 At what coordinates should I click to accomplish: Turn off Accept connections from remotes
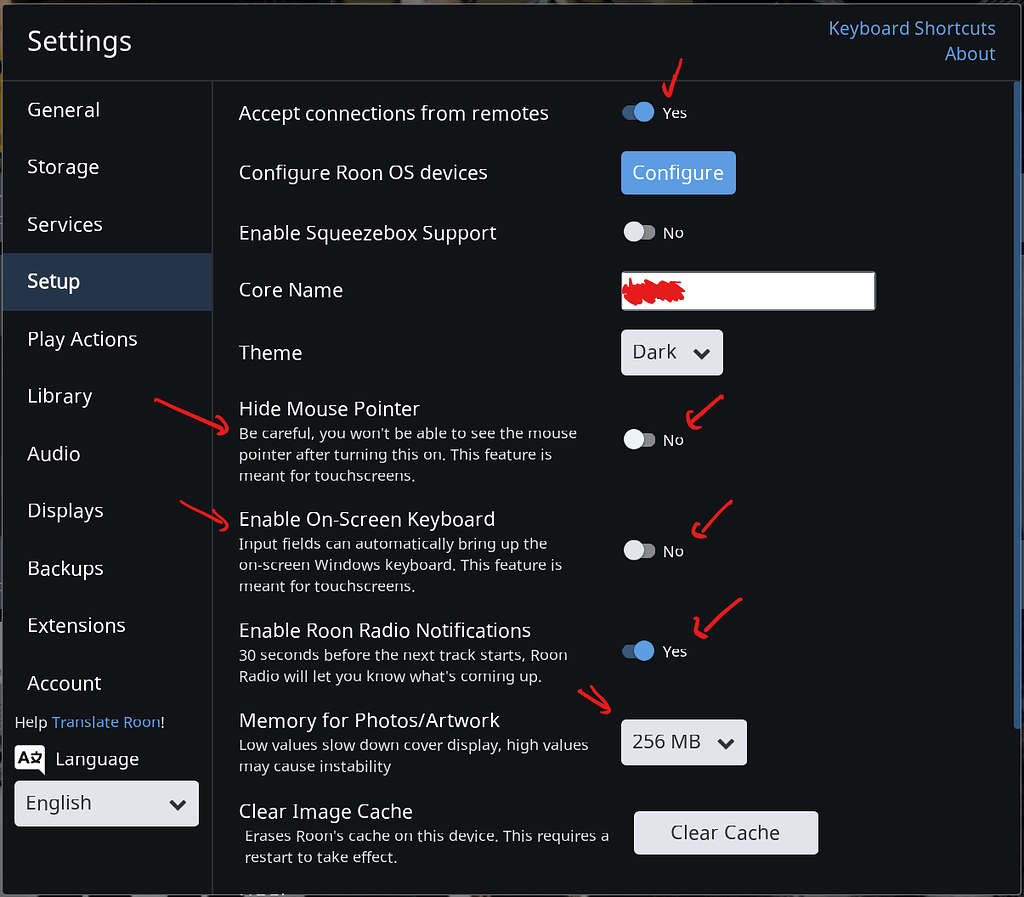[638, 112]
